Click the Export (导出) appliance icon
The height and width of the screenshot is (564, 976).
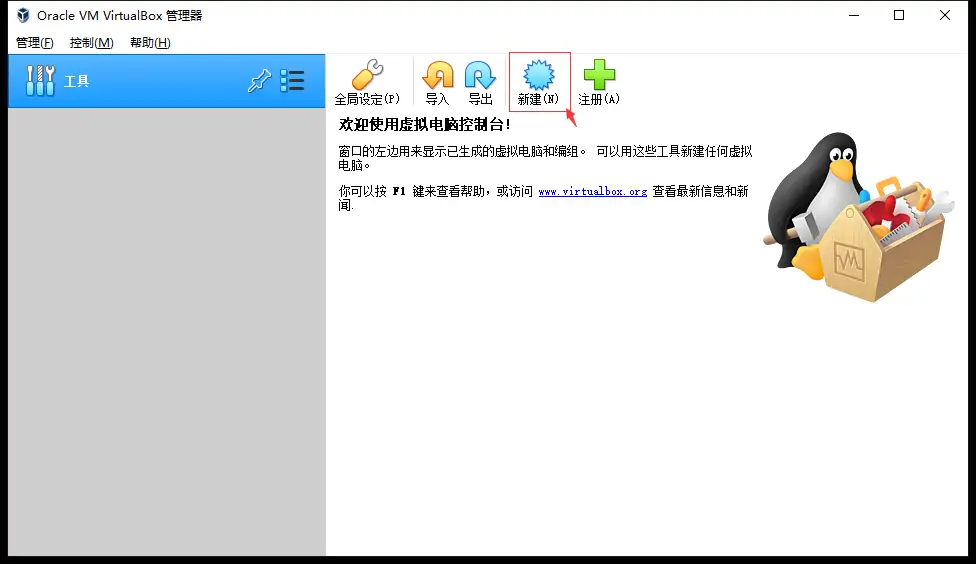(480, 82)
